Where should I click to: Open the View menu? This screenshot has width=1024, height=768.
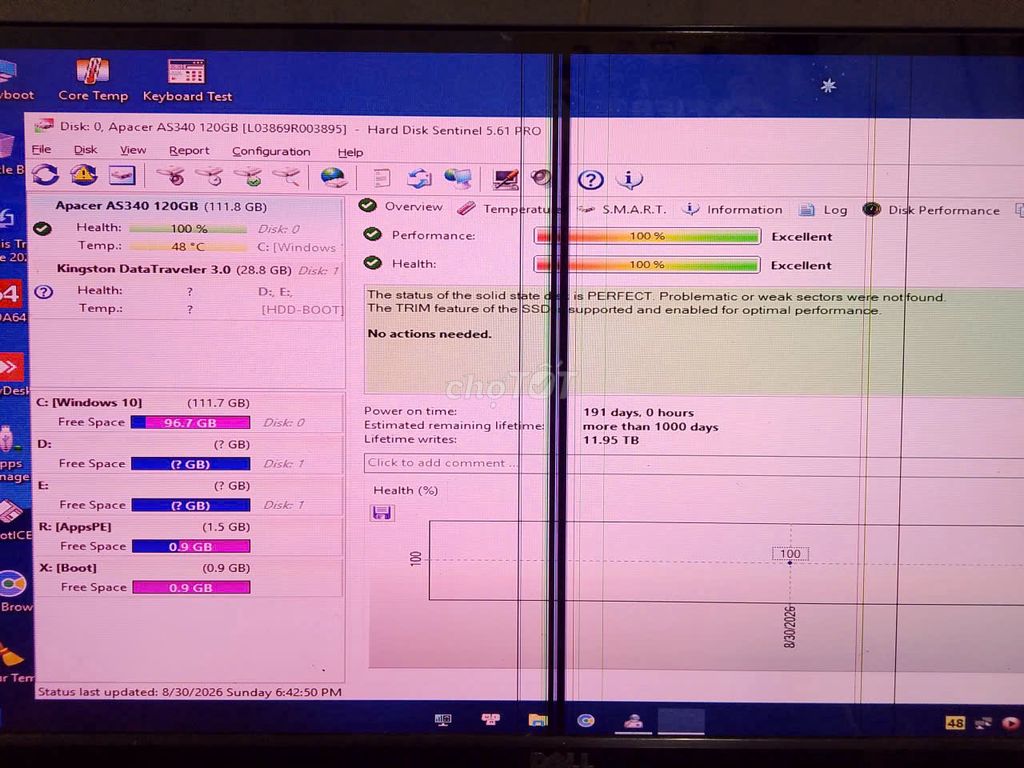(133, 150)
